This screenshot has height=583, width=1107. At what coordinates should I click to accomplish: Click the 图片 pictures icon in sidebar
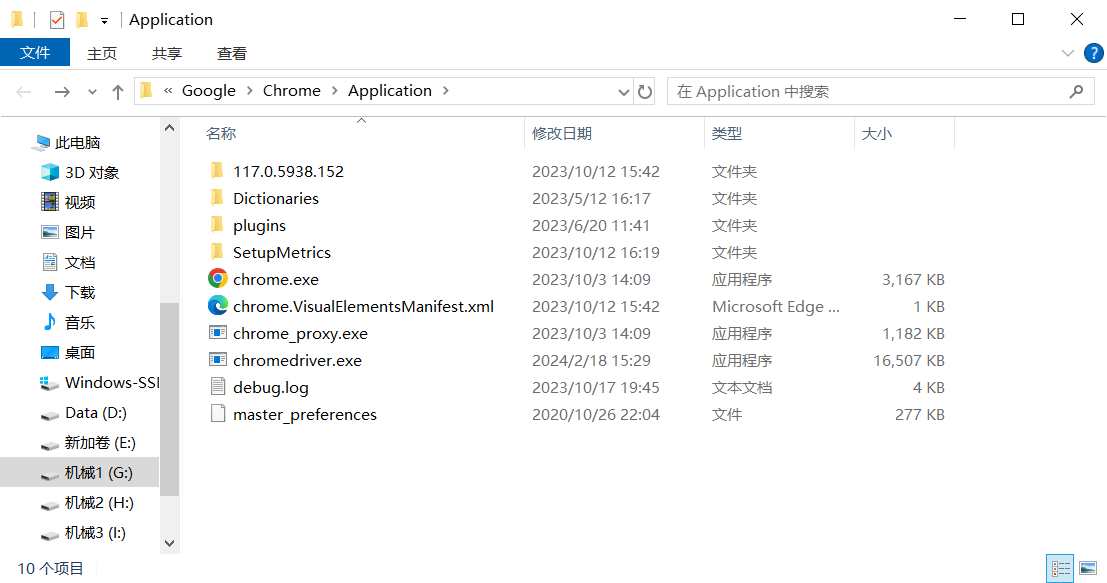coord(49,232)
